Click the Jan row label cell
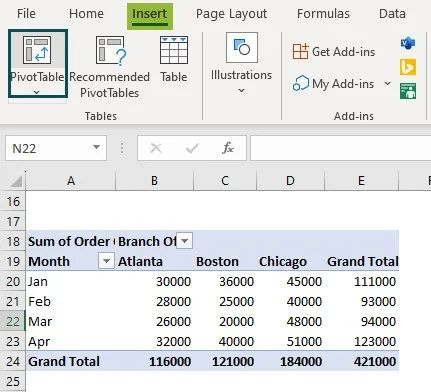The image size is (431, 392). click(x=71, y=281)
